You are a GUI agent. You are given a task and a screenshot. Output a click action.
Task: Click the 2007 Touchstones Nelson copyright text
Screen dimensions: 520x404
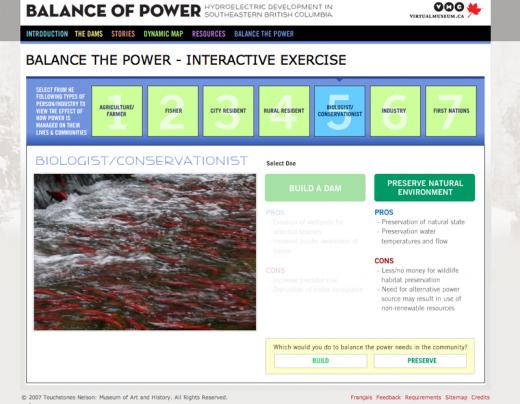[x=124, y=397]
